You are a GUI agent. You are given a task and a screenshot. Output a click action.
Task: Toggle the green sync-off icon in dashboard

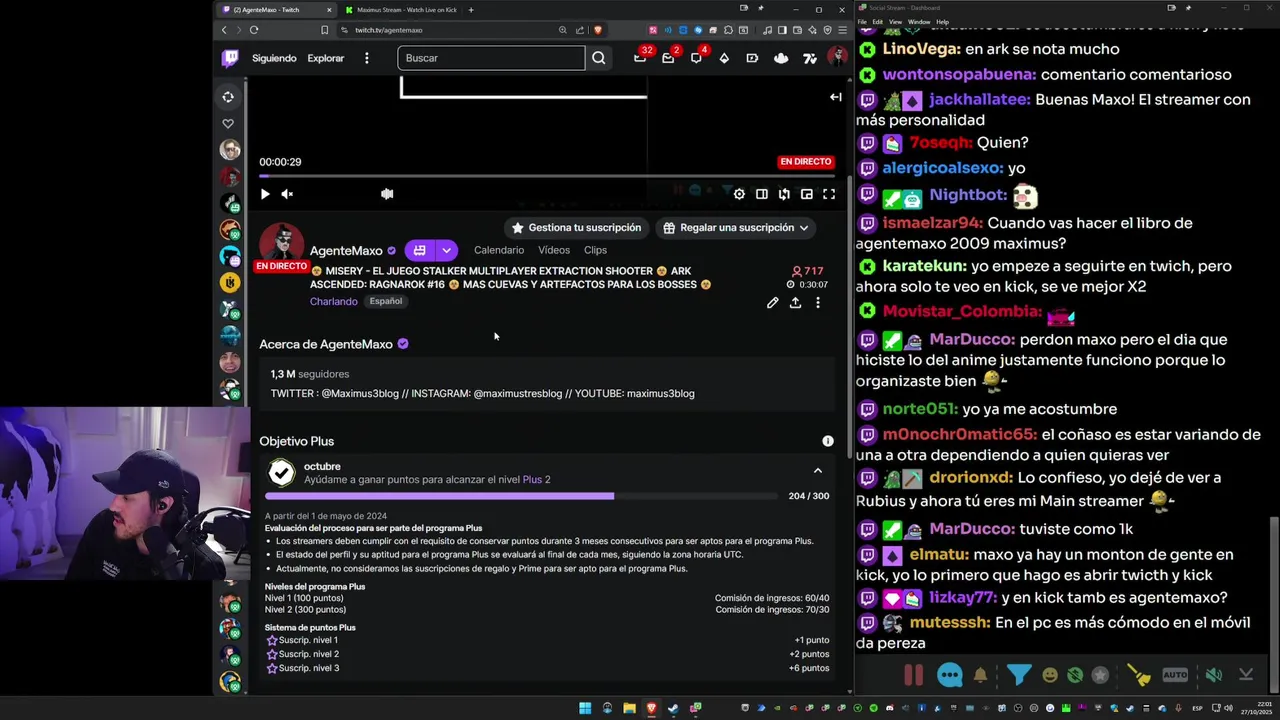click(x=1075, y=676)
